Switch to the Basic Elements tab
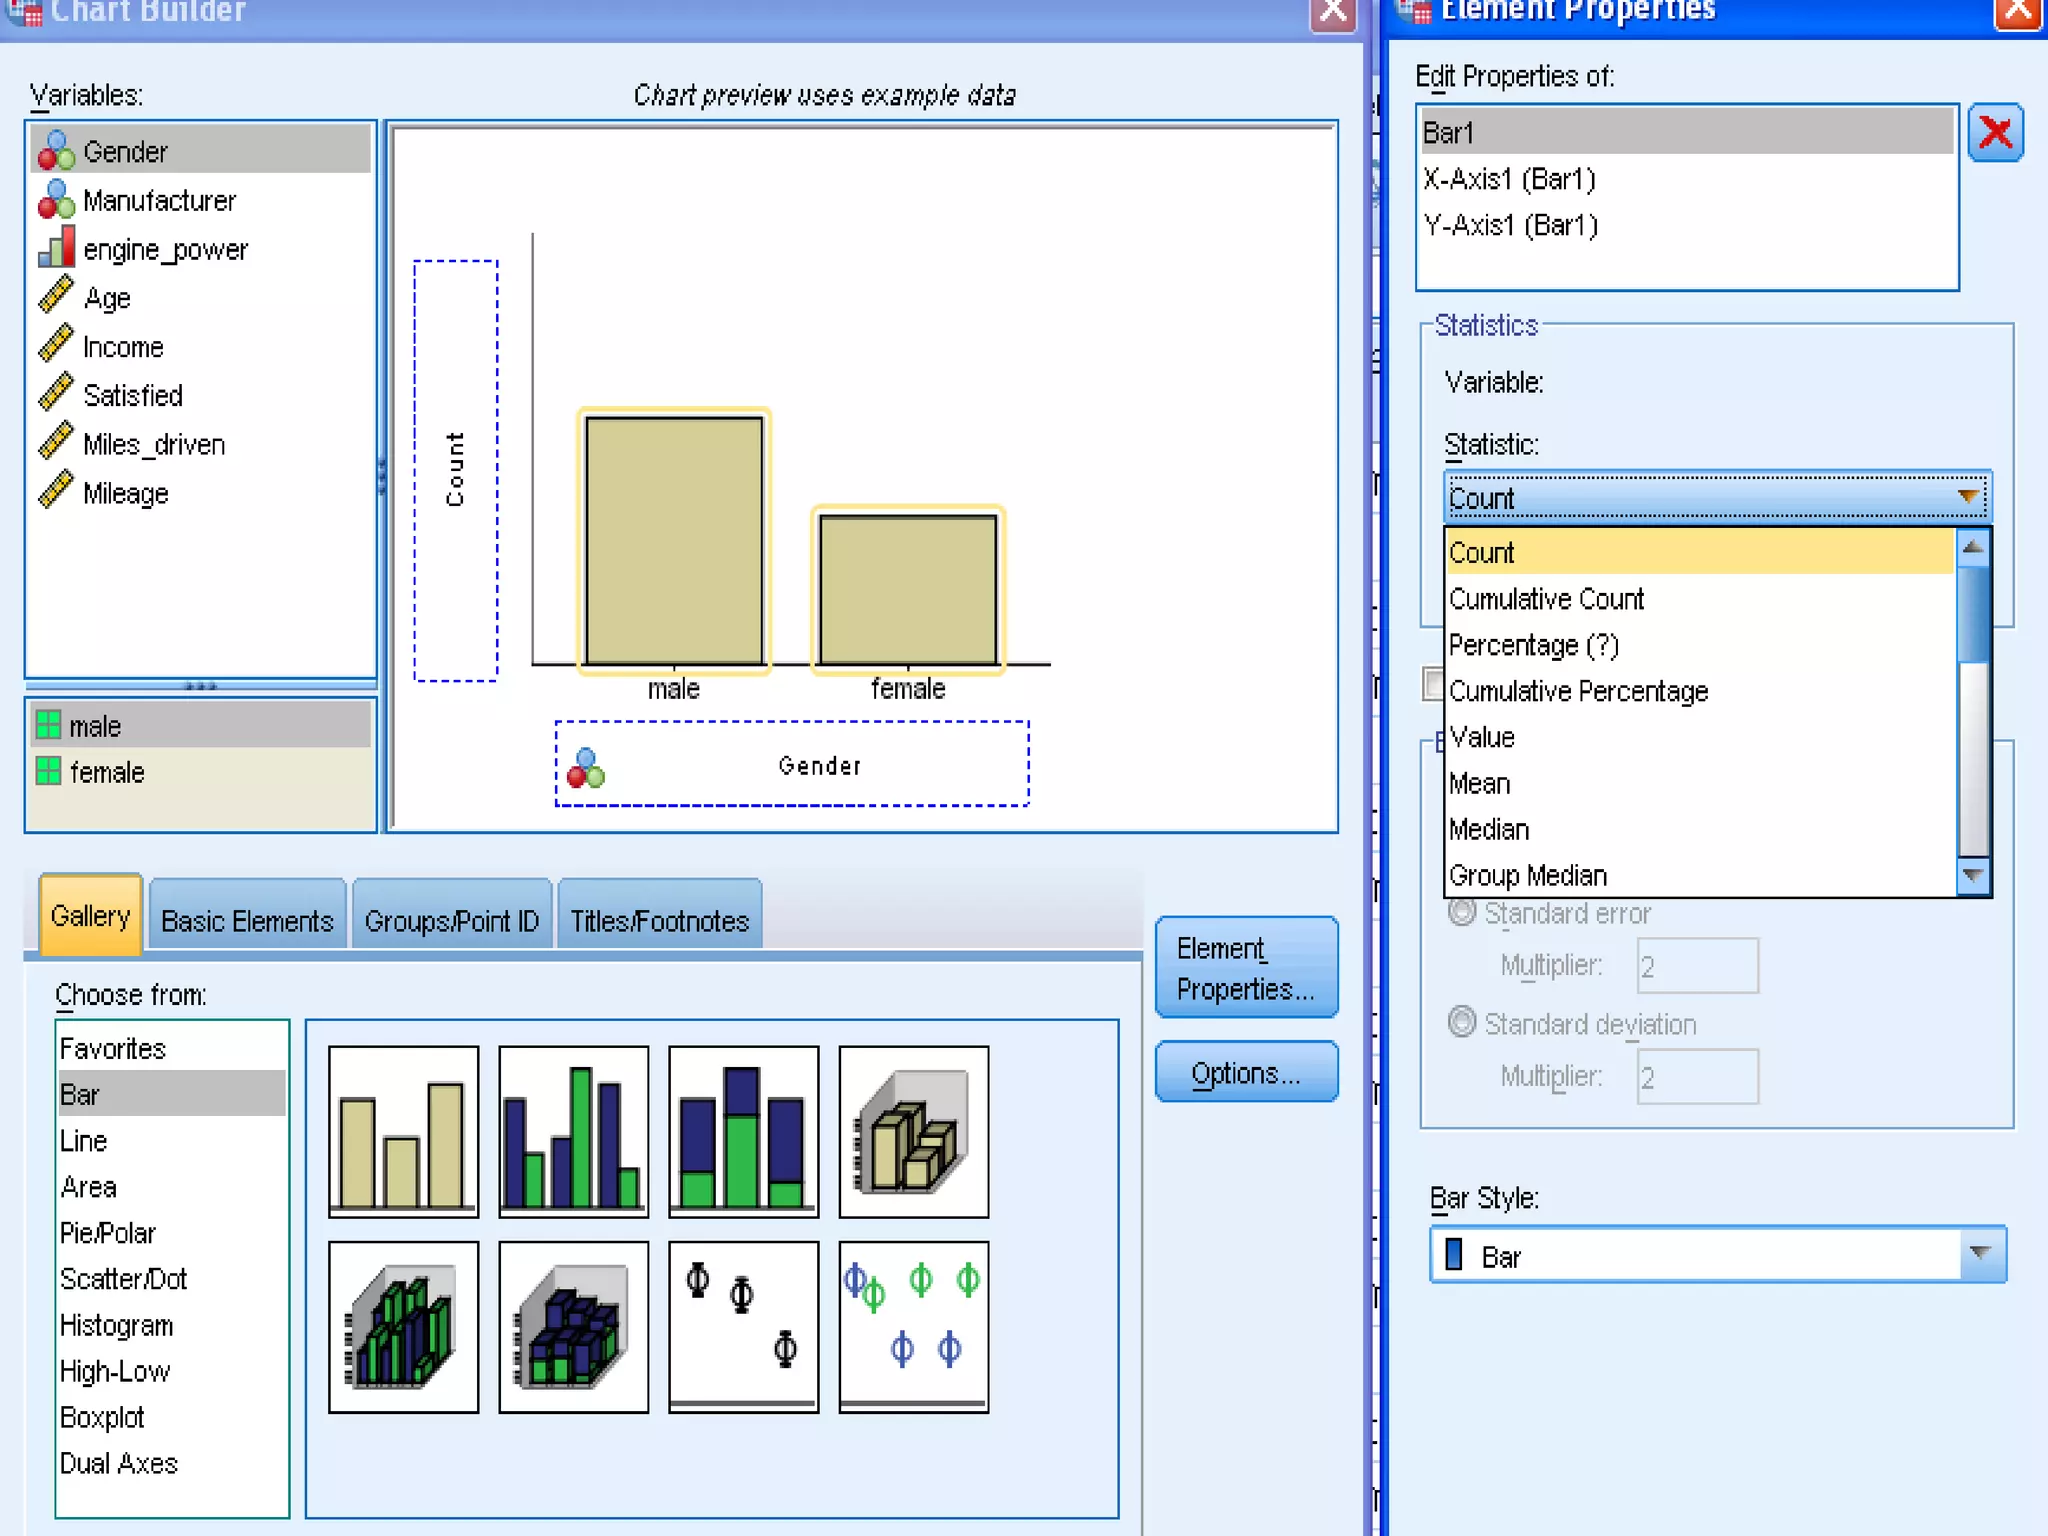The image size is (2048, 1536). [247, 920]
